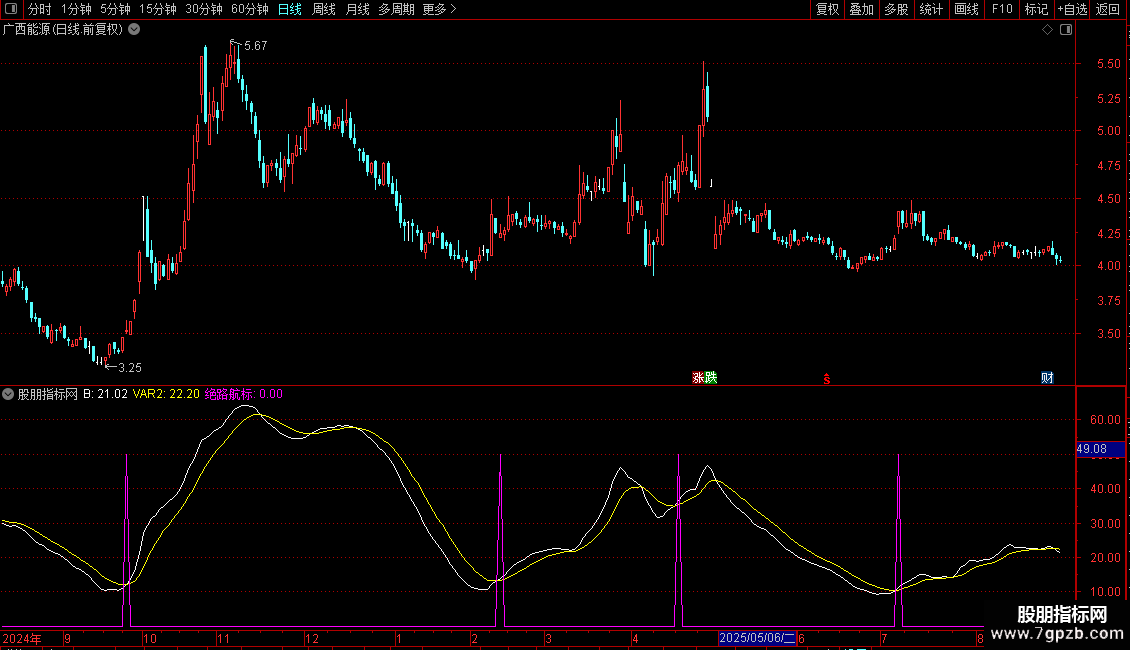Expand the 广西能源 chart title dropdown
The width and height of the screenshot is (1130, 650).
pyautogui.click(x=134, y=30)
